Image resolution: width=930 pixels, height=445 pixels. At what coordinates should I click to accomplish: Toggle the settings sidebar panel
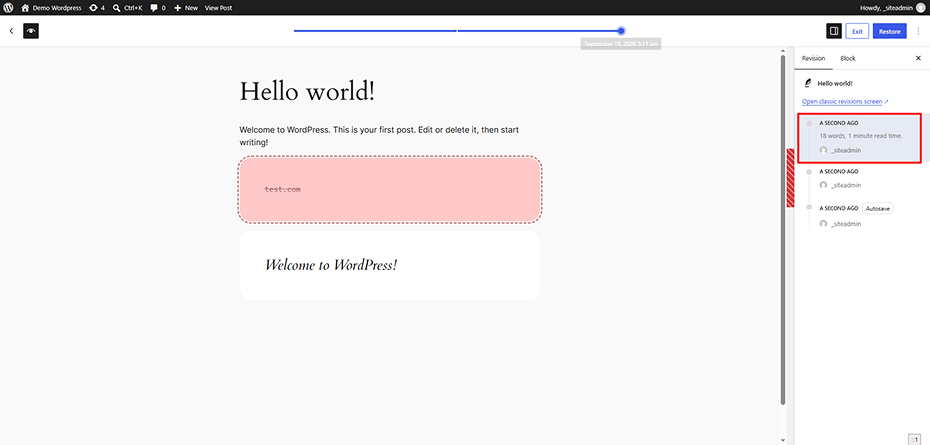point(834,31)
